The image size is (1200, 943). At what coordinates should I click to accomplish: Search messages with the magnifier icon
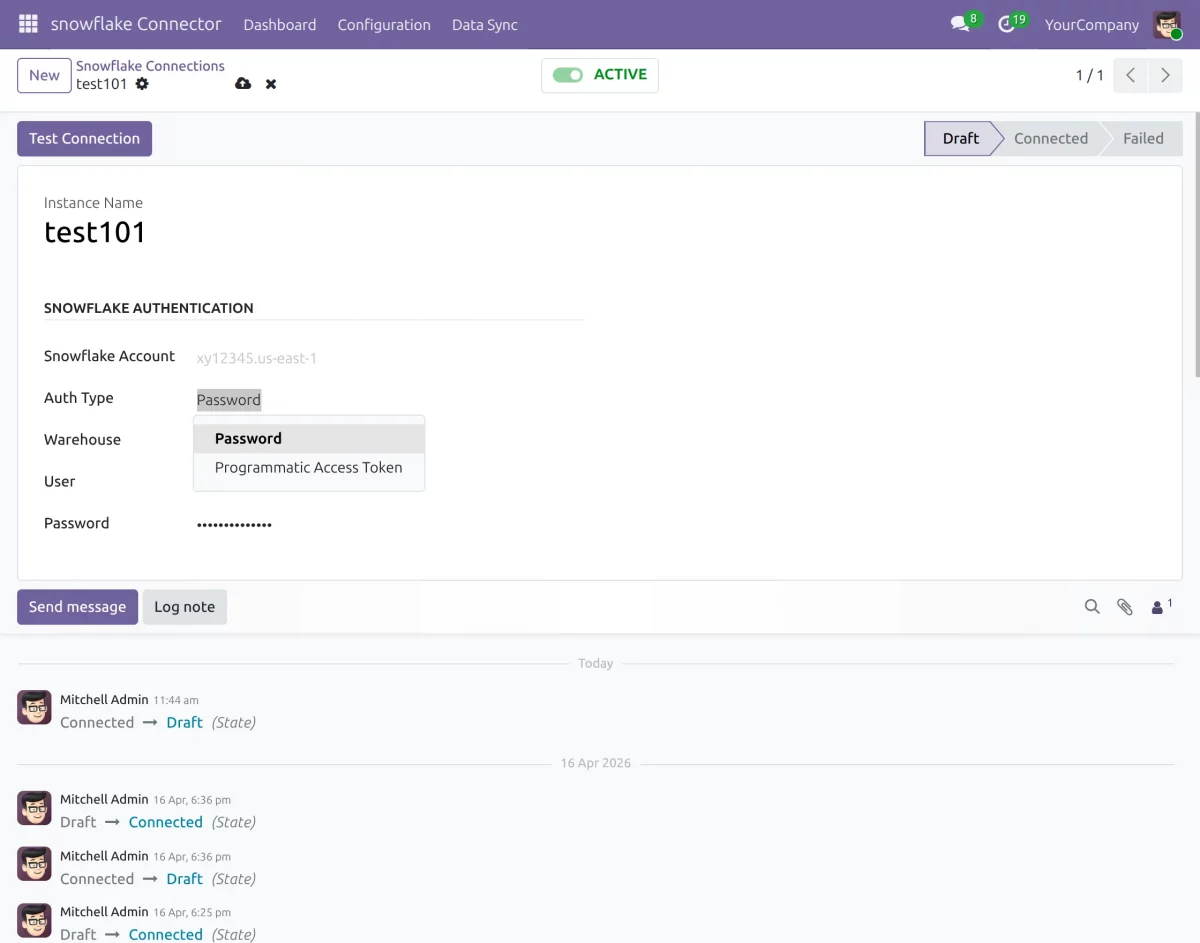pos(1092,607)
